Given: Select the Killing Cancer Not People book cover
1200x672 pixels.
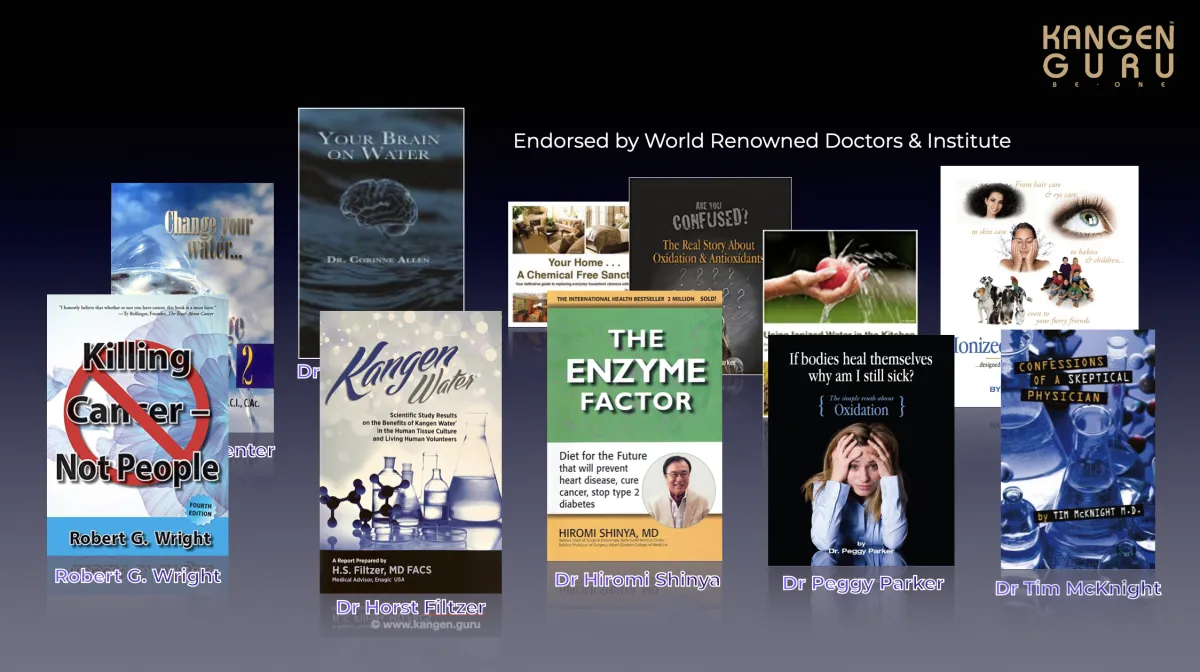Looking at the screenshot, I should [138, 425].
